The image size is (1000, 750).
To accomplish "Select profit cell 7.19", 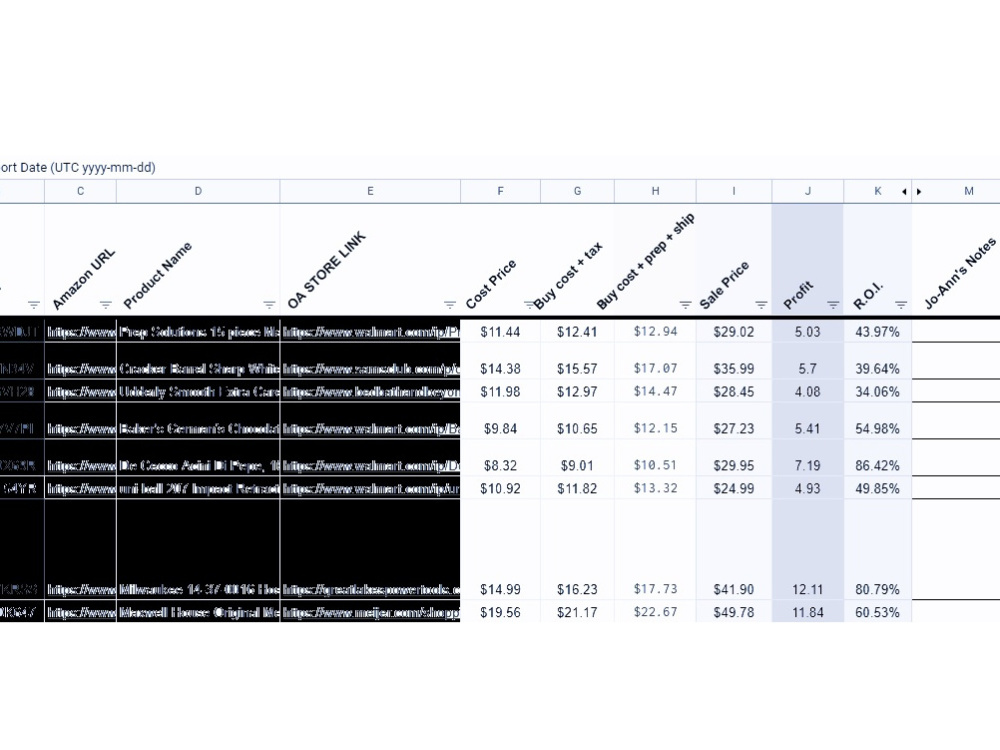I will [x=807, y=458].
